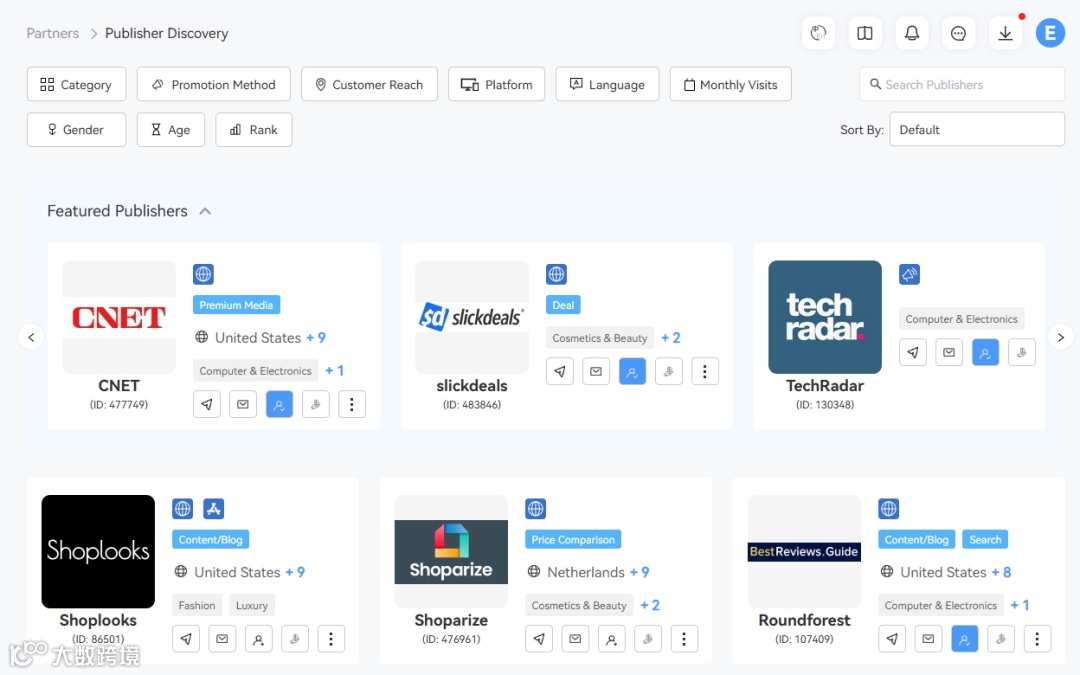Open the Language filter
The image size is (1080, 675).
coord(608,84)
